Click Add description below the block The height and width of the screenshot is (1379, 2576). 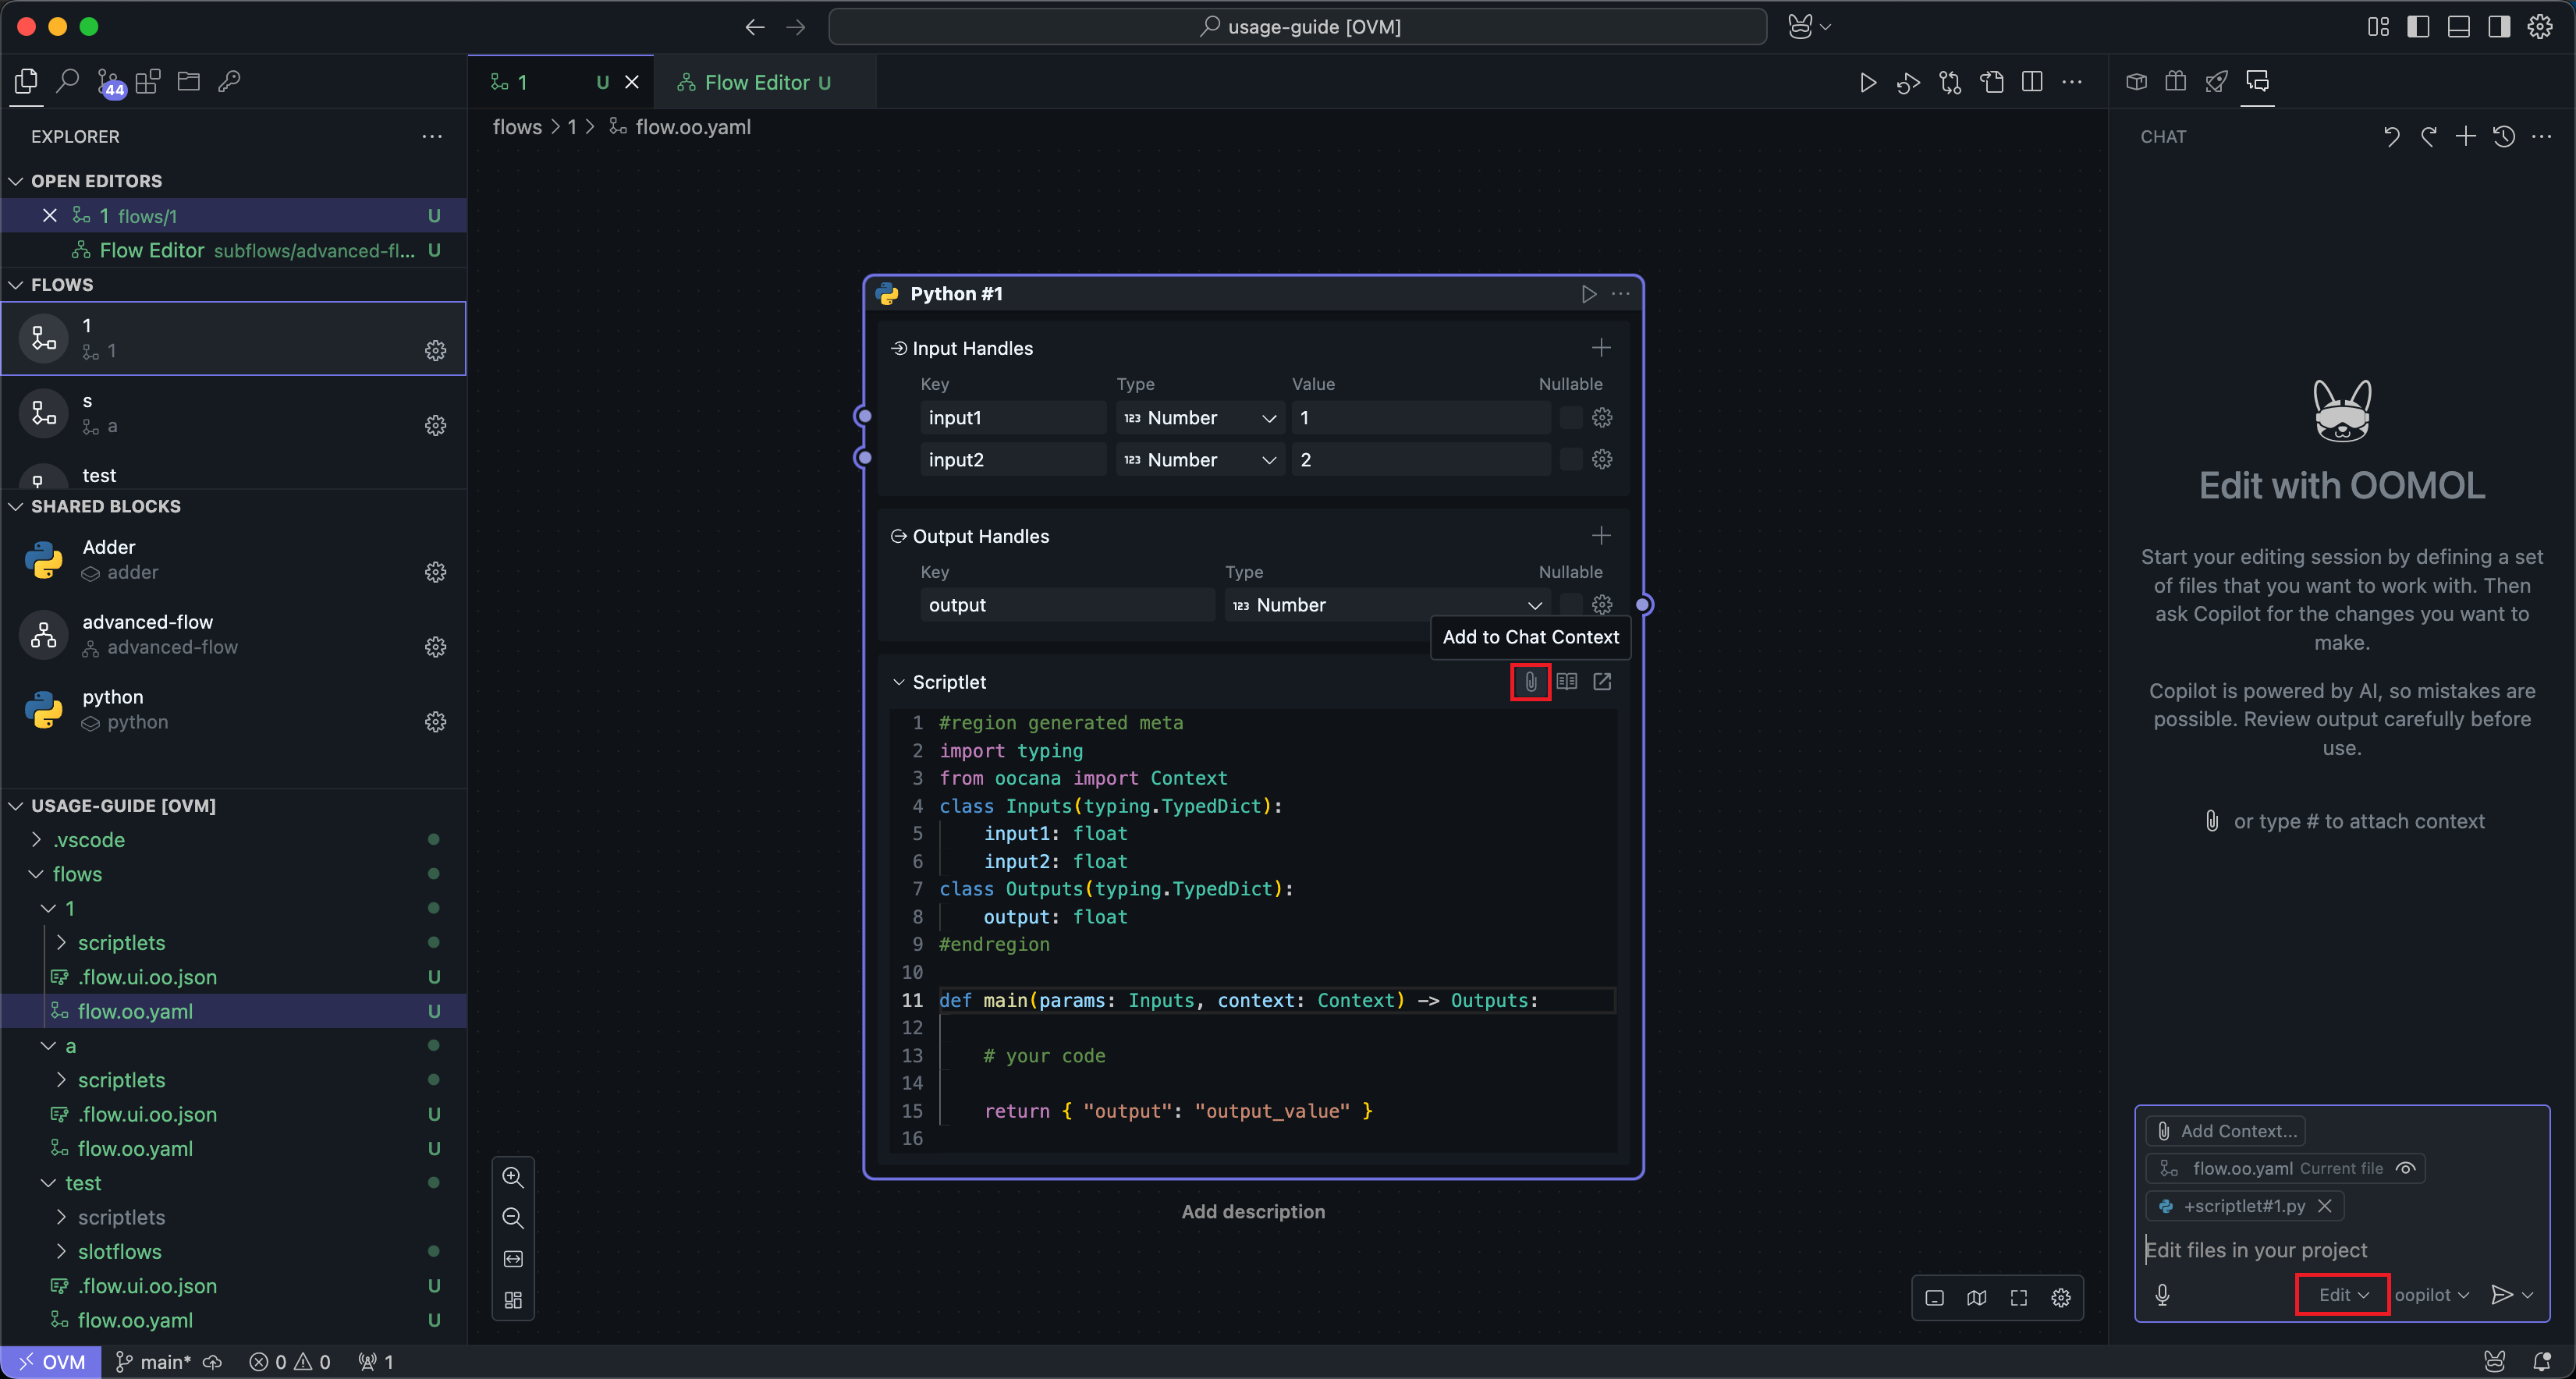pos(1253,1212)
